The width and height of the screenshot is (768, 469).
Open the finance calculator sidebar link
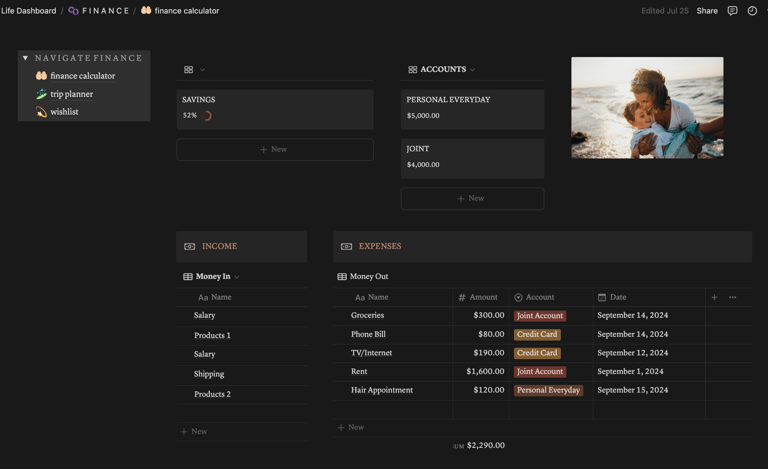82,76
